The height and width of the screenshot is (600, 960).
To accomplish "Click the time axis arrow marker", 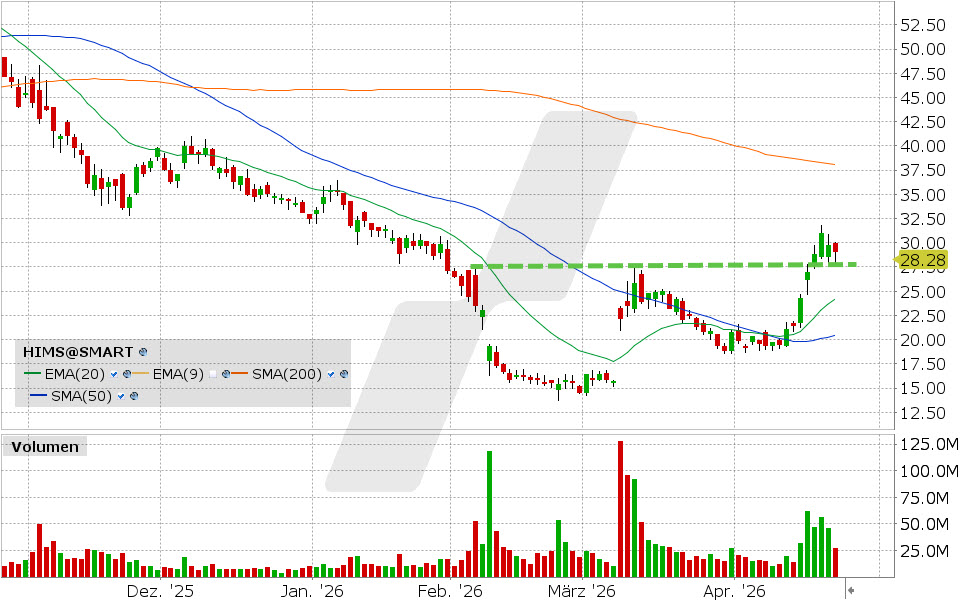I will 850,589.
